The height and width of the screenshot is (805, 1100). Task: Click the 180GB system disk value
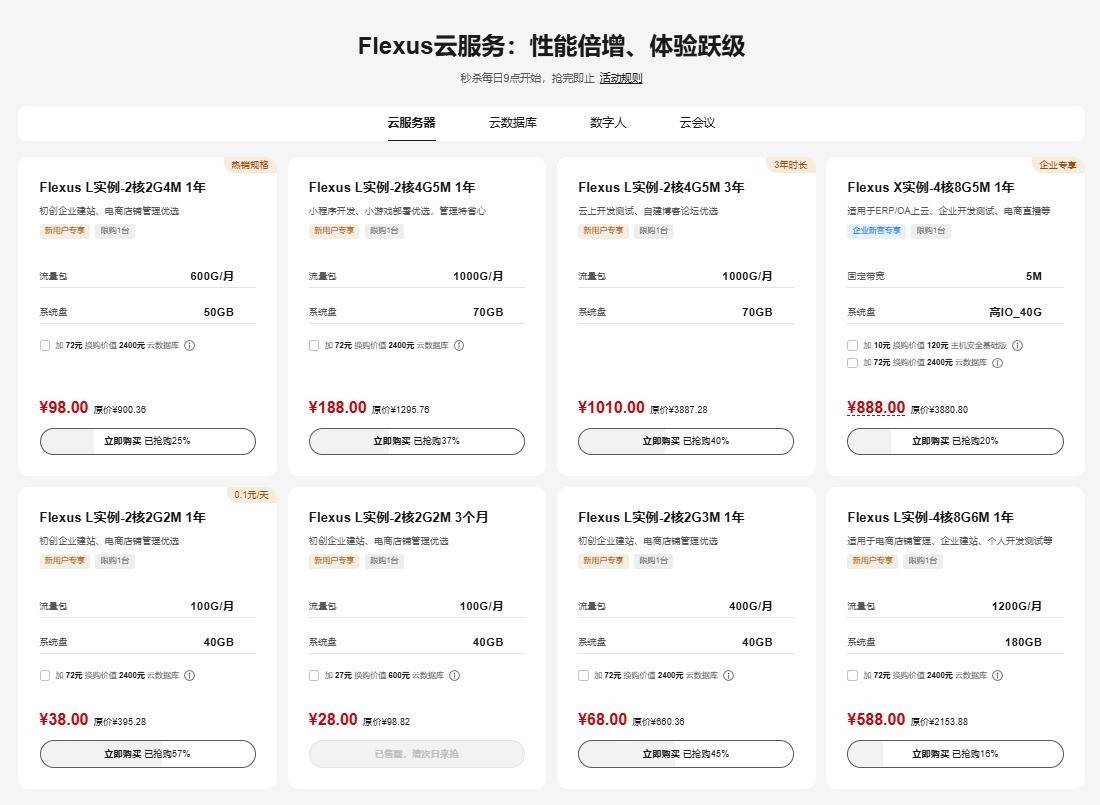(1023, 642)
